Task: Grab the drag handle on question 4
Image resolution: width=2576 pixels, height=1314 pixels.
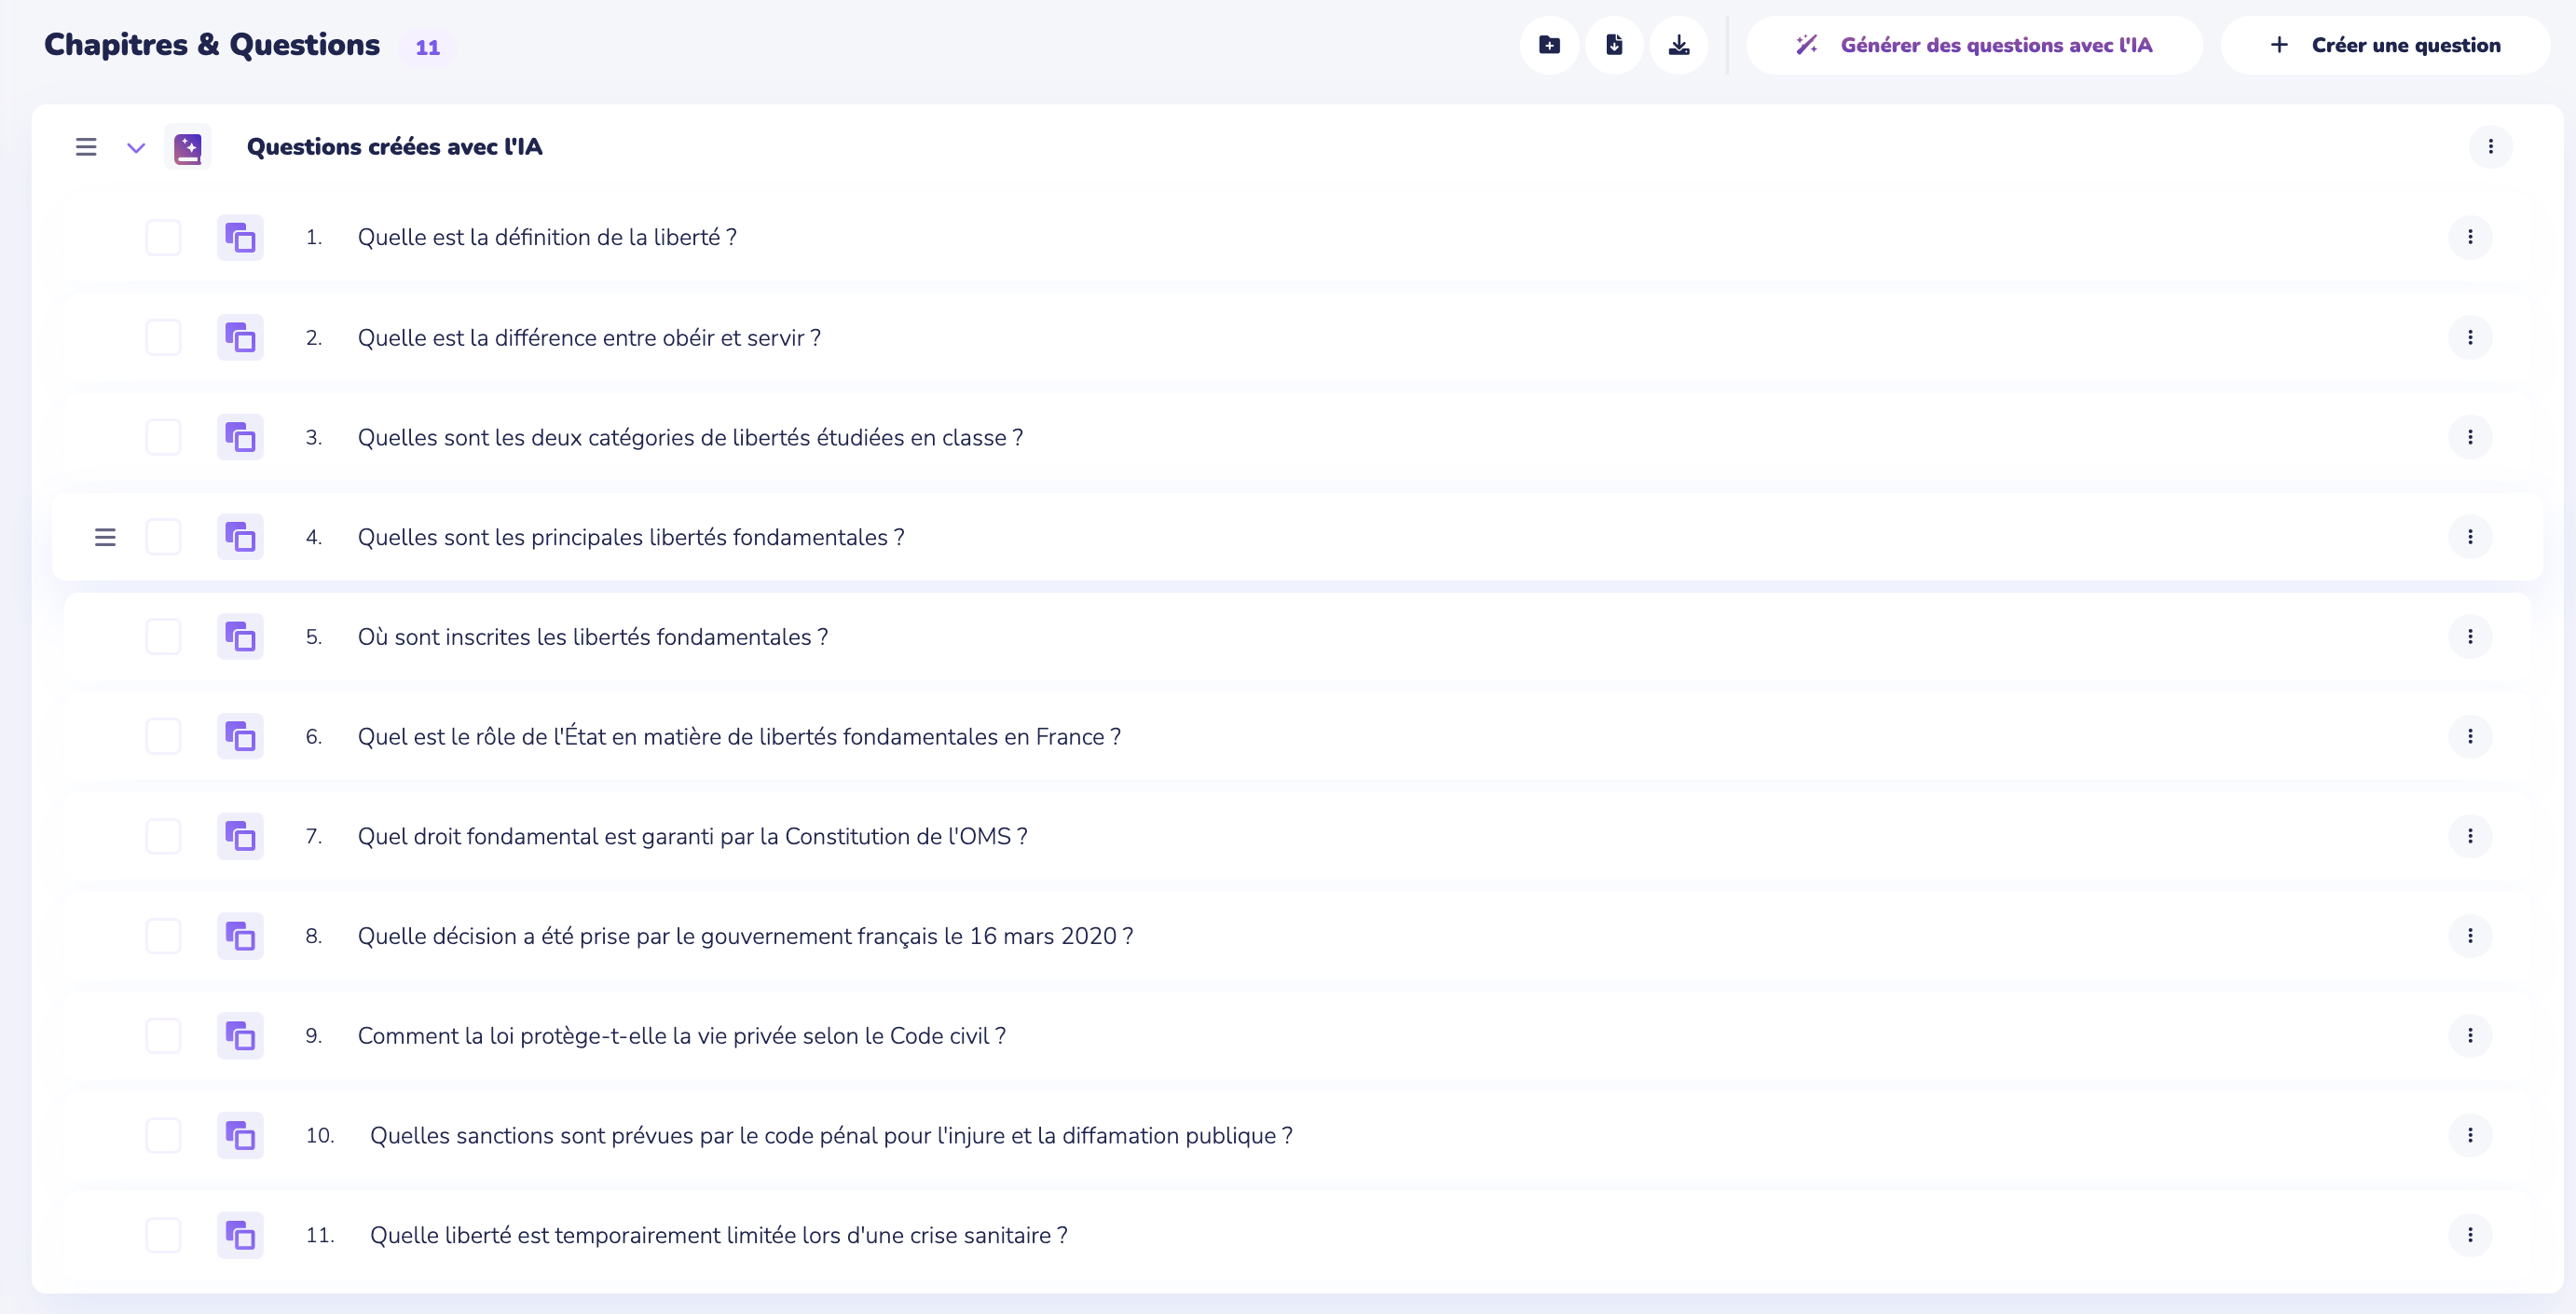Action: pos(105,538)
